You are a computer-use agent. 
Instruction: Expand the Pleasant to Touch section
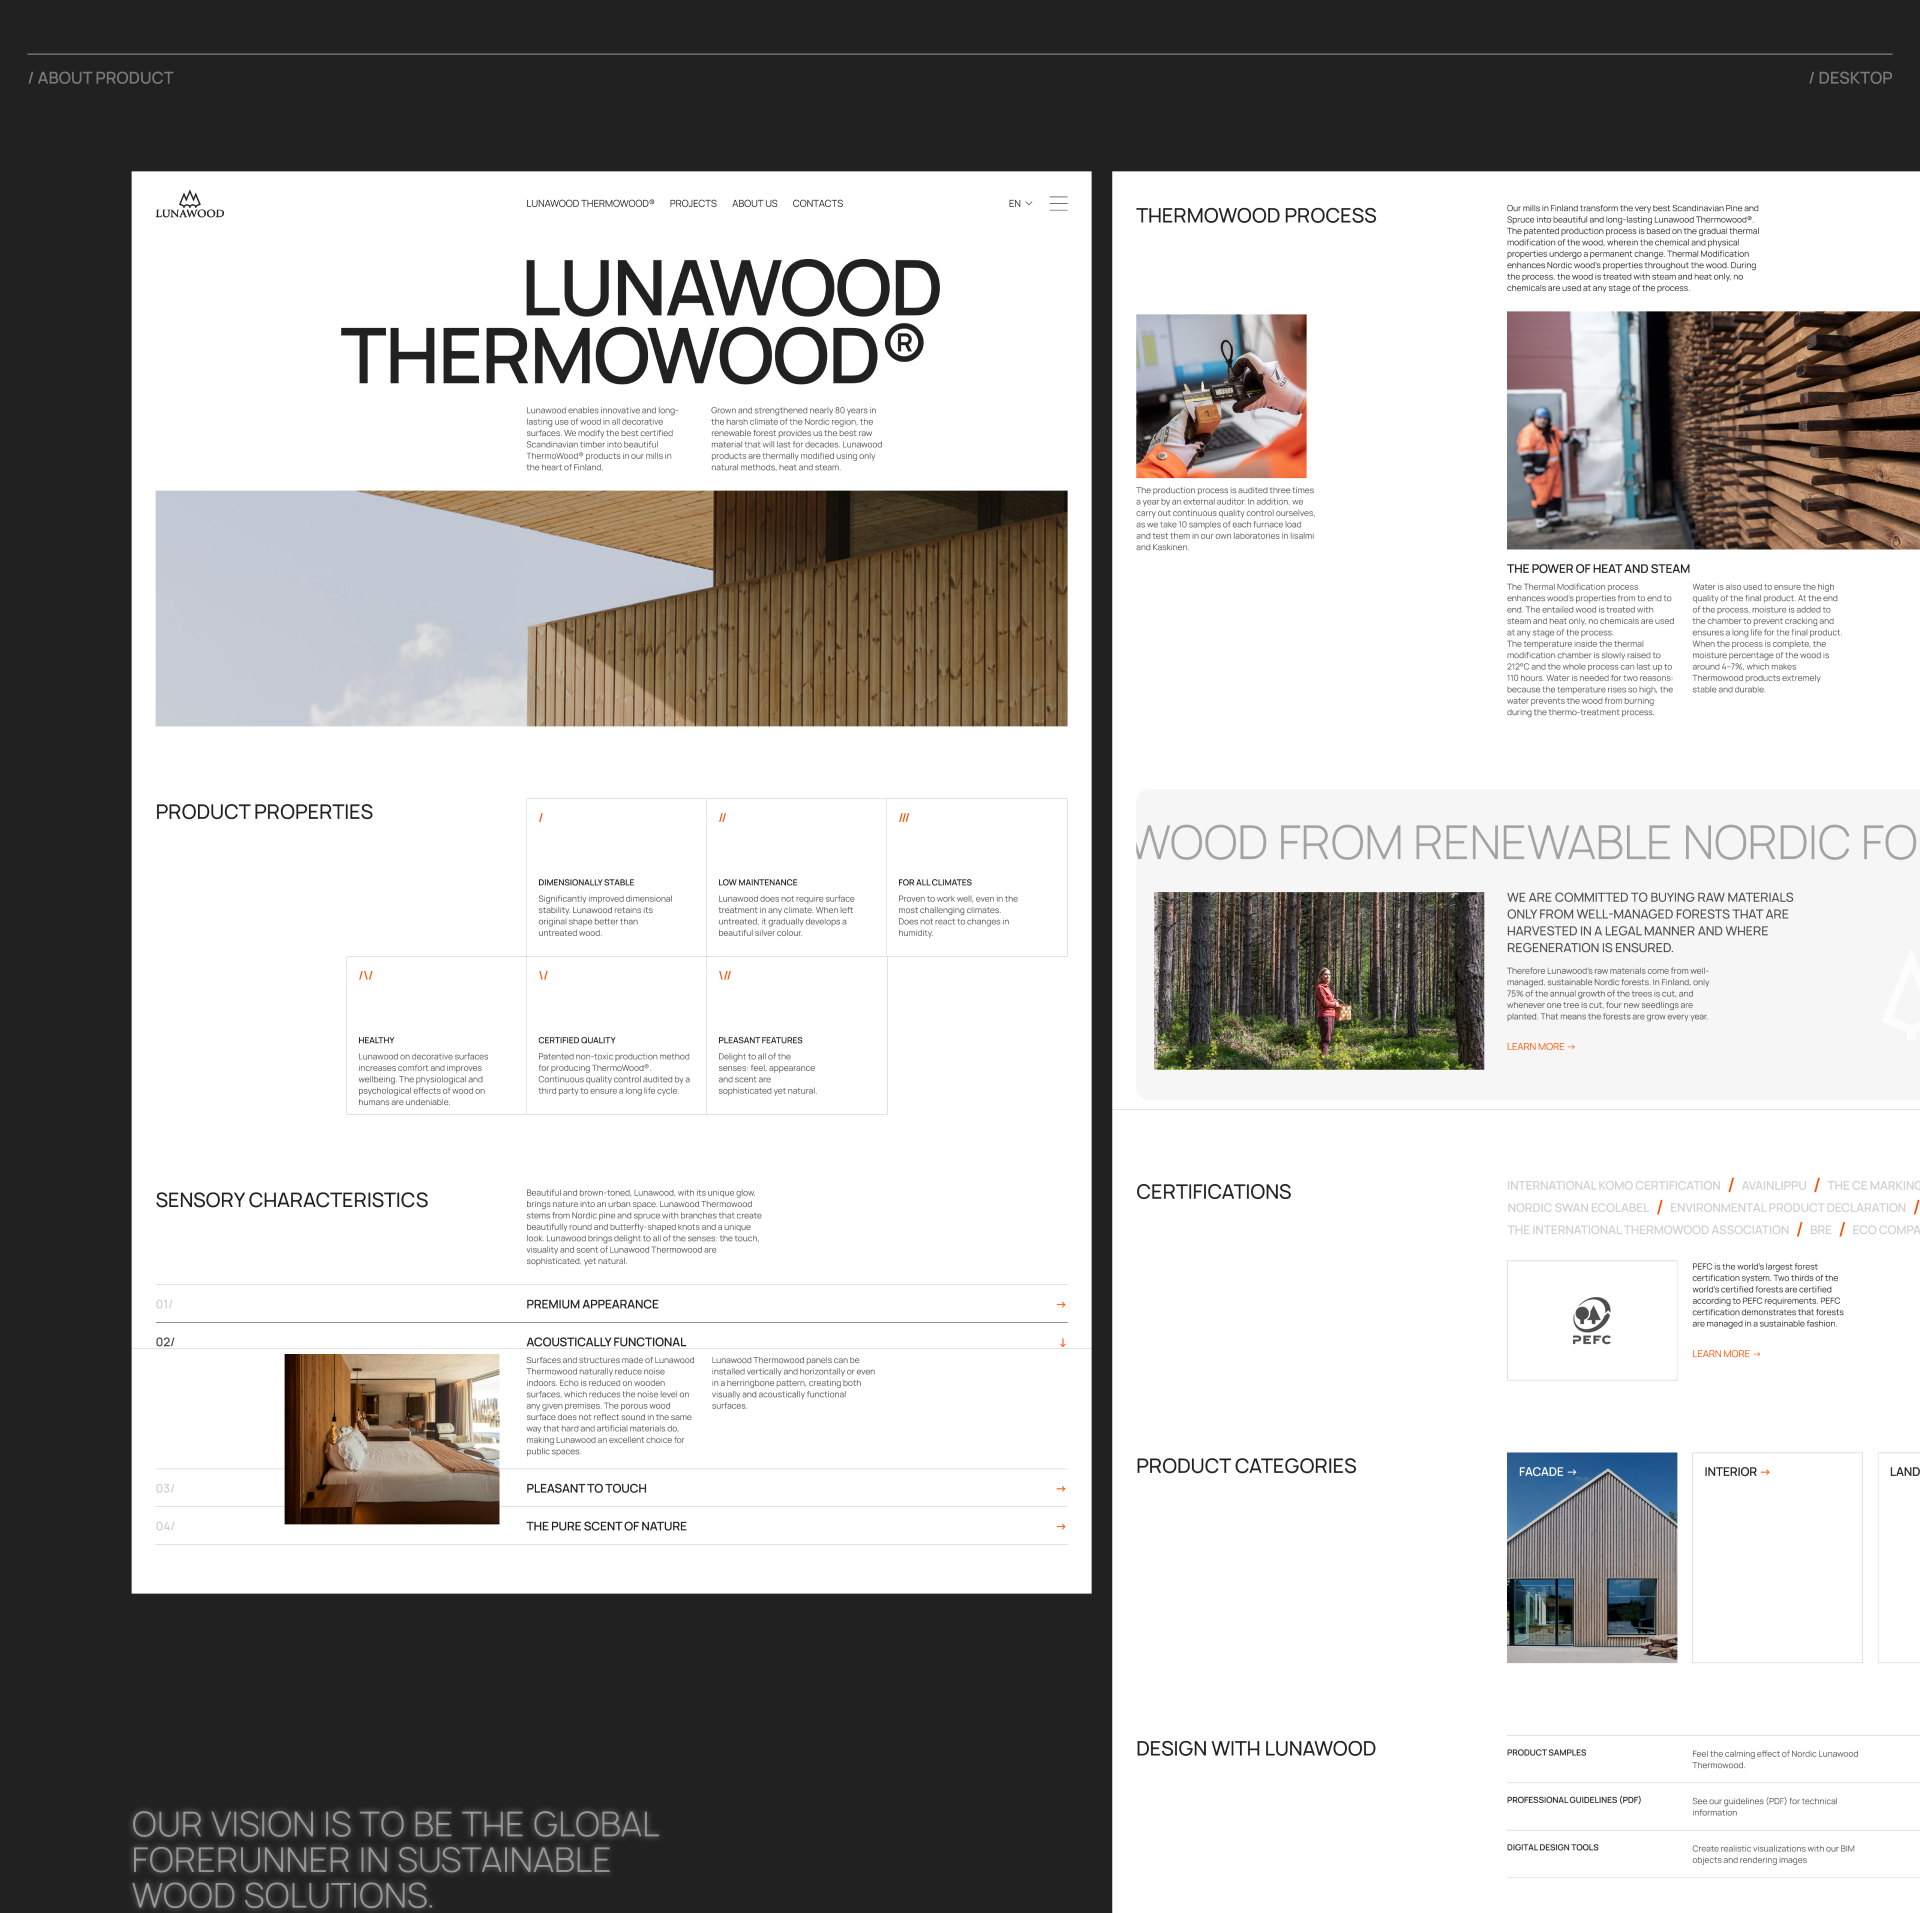[586, 1489]
